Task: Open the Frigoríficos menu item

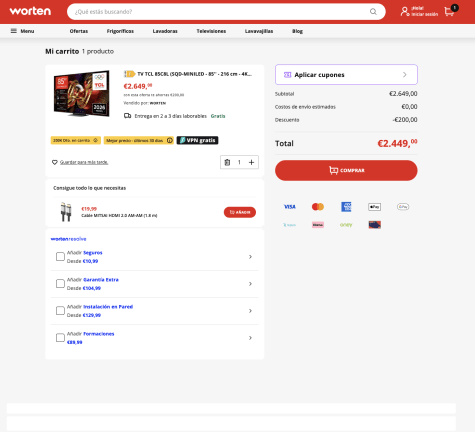Action: (120, 31)
